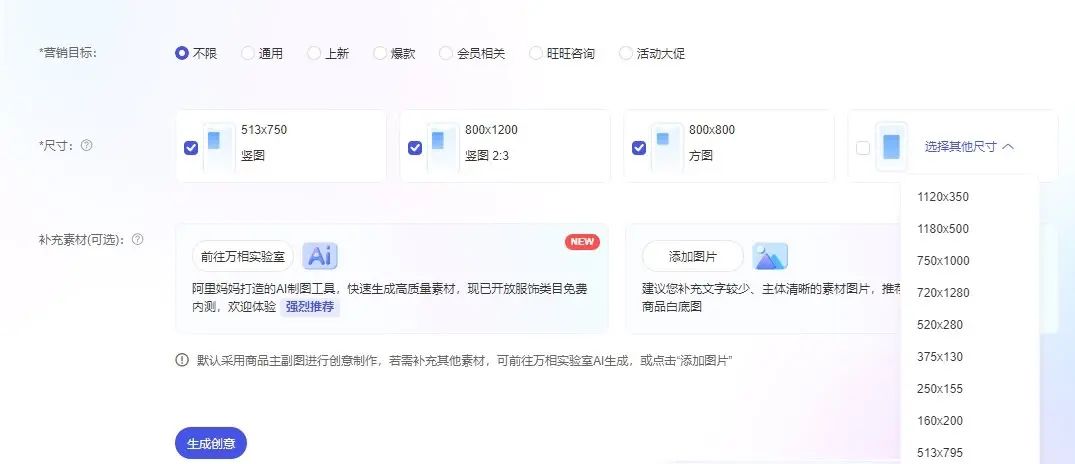Click 添加图片 button

tap(692, 257)
